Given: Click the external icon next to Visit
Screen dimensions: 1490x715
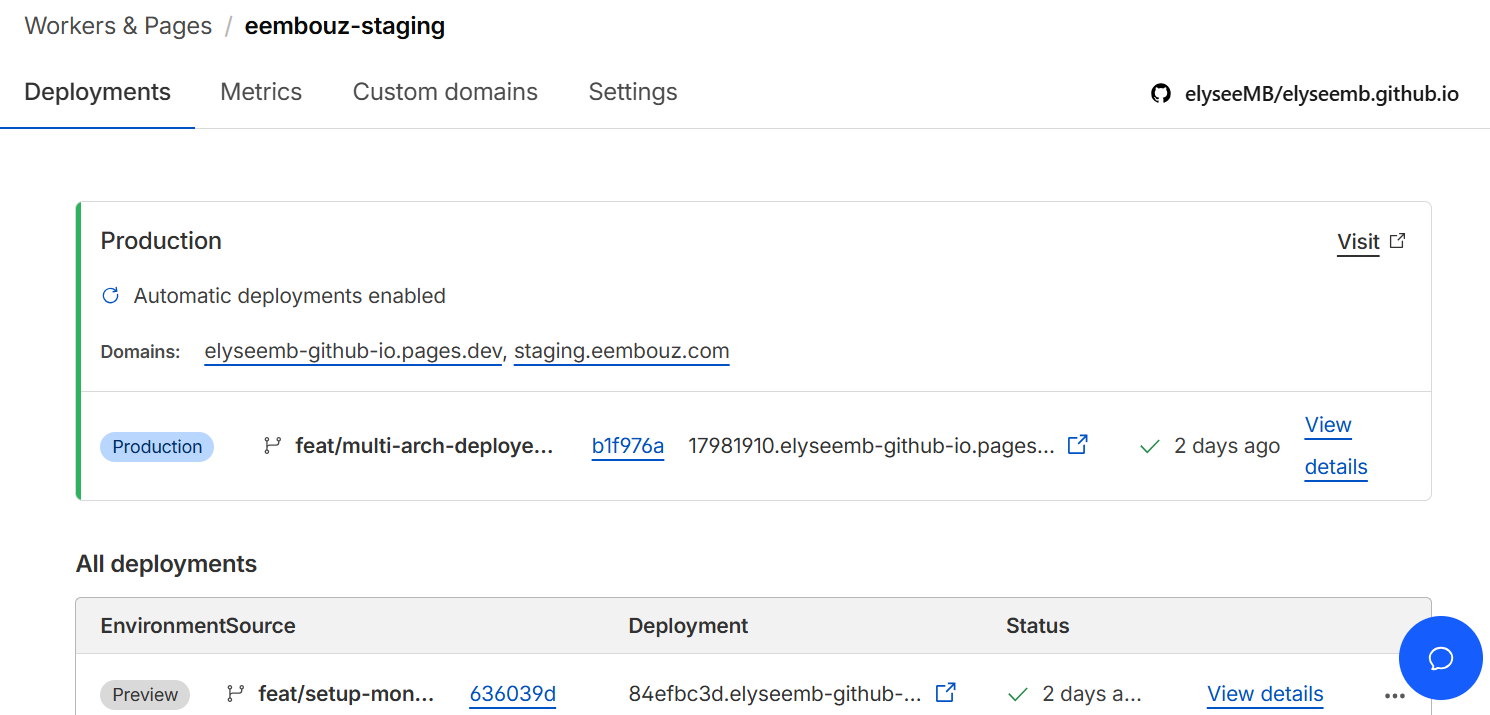Looking at the screenshot, I should (x=1398, y=241).
